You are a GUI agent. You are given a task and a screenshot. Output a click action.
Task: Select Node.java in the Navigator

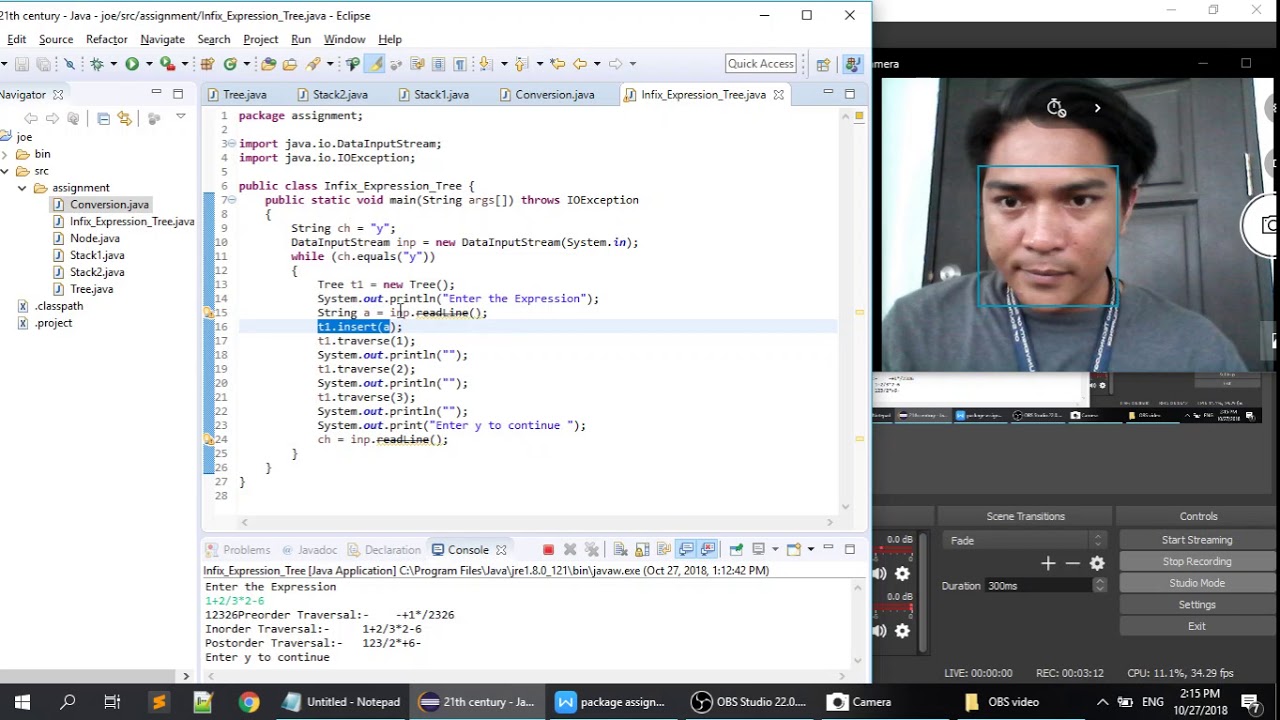[94, 238]
